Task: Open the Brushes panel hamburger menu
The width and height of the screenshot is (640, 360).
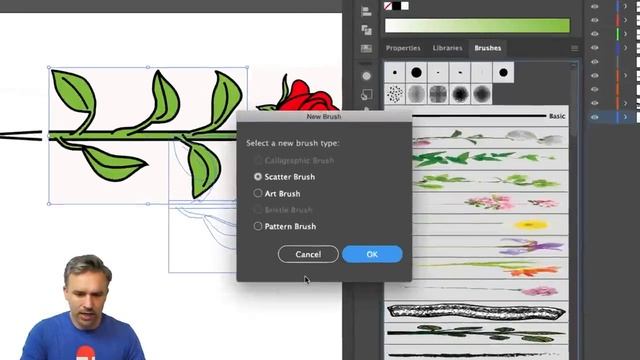Action: pos(574,48)
